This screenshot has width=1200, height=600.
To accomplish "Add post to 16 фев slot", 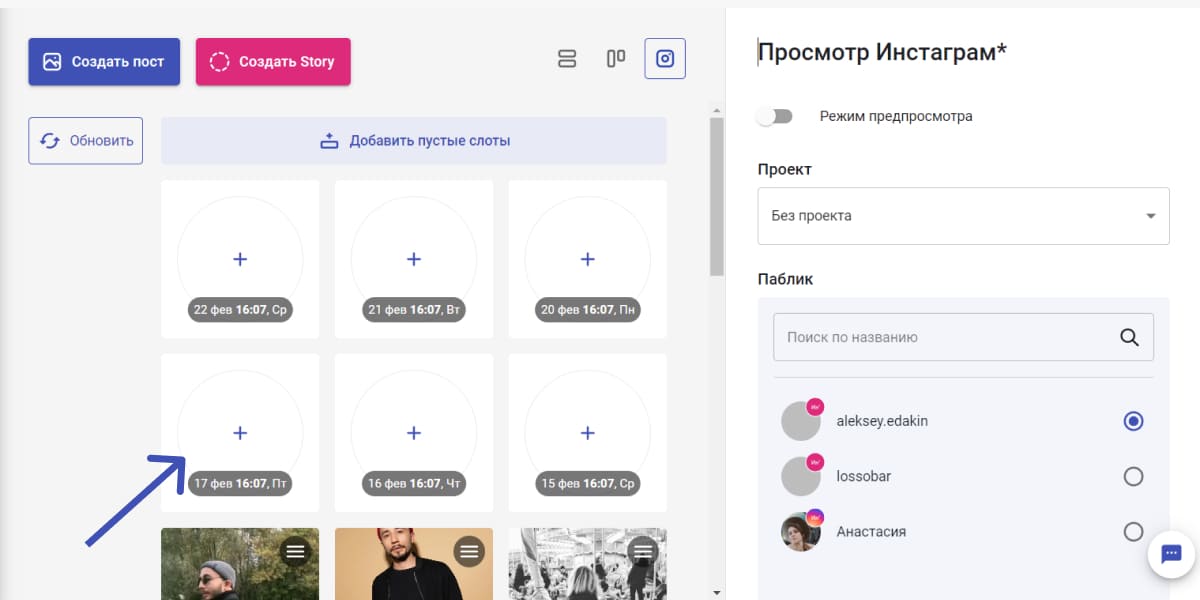I will coord(414,433).
